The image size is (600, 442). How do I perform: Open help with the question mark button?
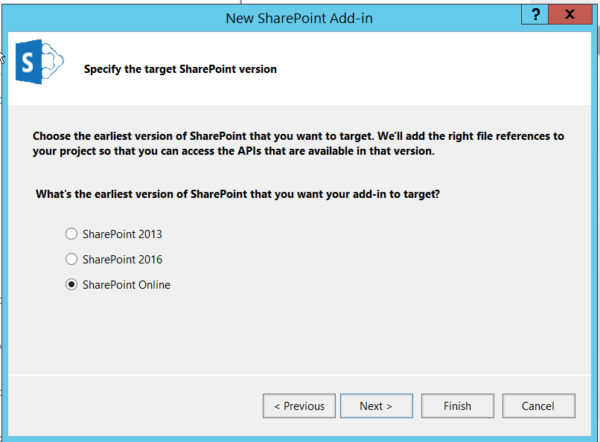[x=537, y=14]
